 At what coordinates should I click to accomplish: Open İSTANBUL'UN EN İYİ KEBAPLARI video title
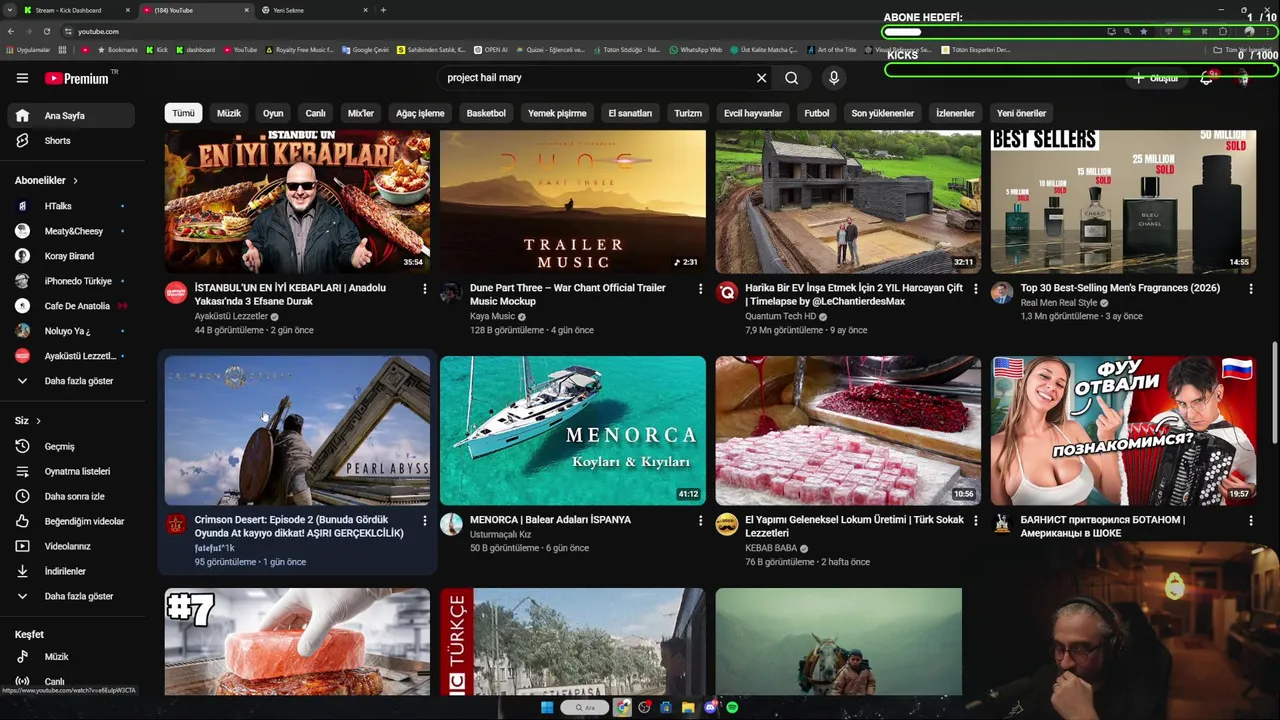[x=290, y=294]
